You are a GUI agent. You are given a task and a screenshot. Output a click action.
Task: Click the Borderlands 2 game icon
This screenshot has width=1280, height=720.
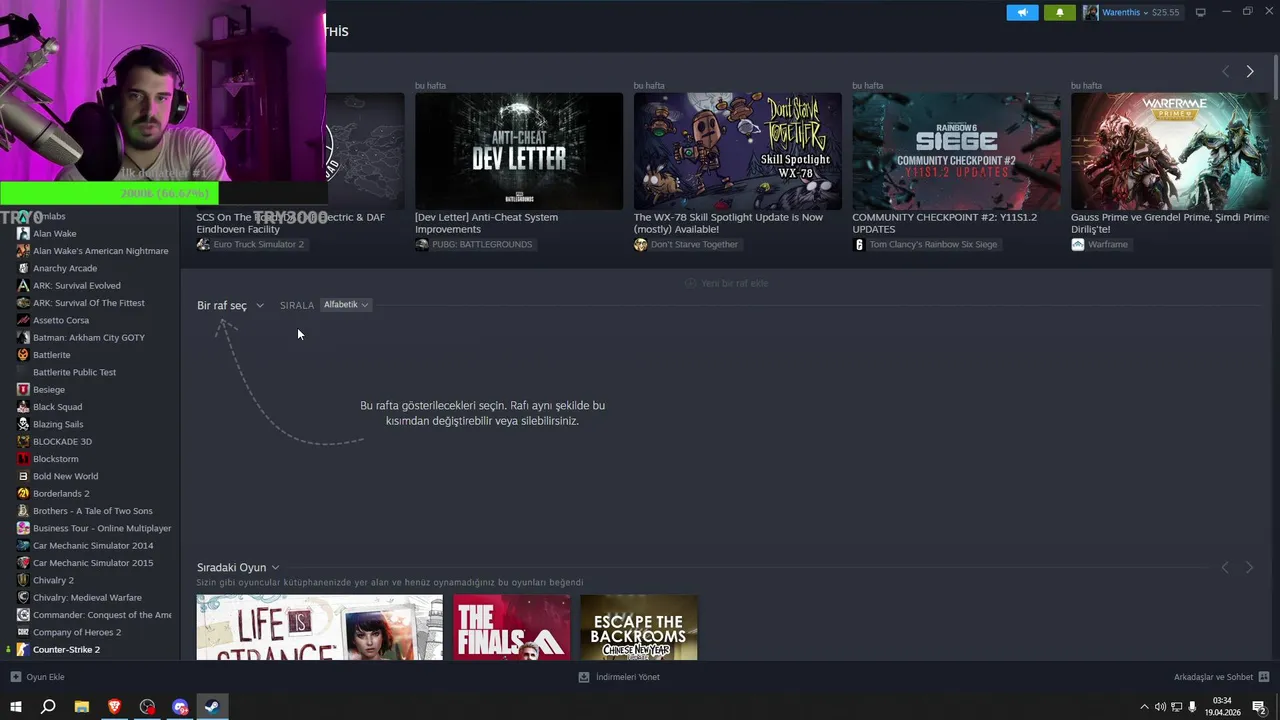23,493
